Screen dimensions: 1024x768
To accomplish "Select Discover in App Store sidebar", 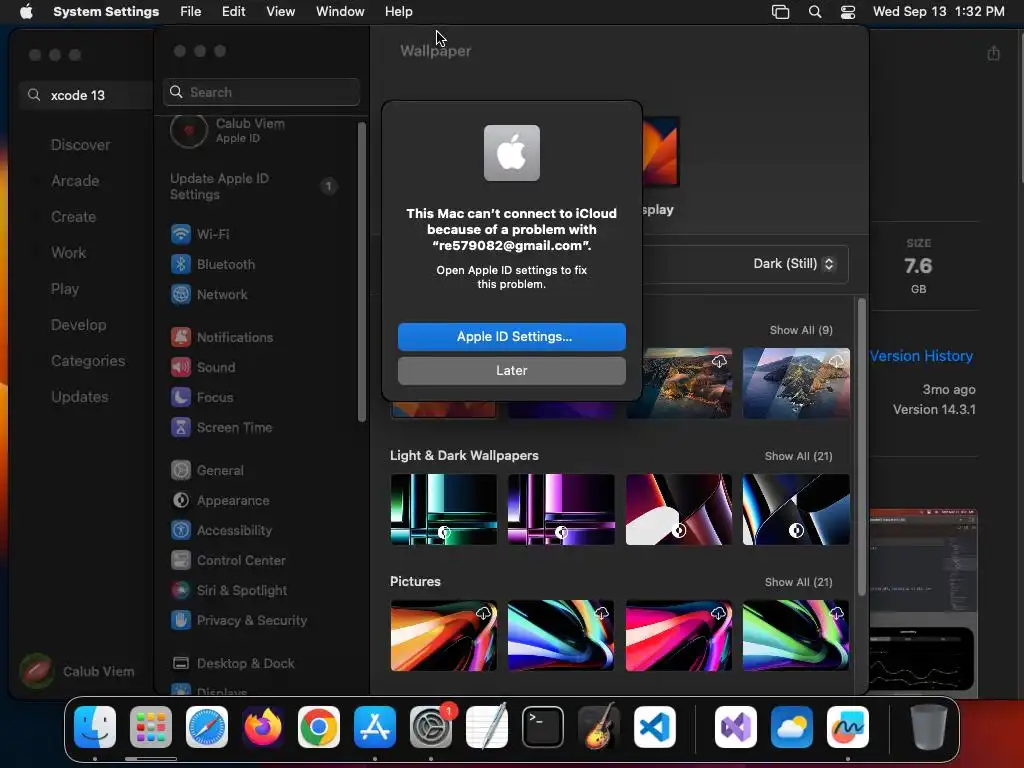I will [80, 145].
